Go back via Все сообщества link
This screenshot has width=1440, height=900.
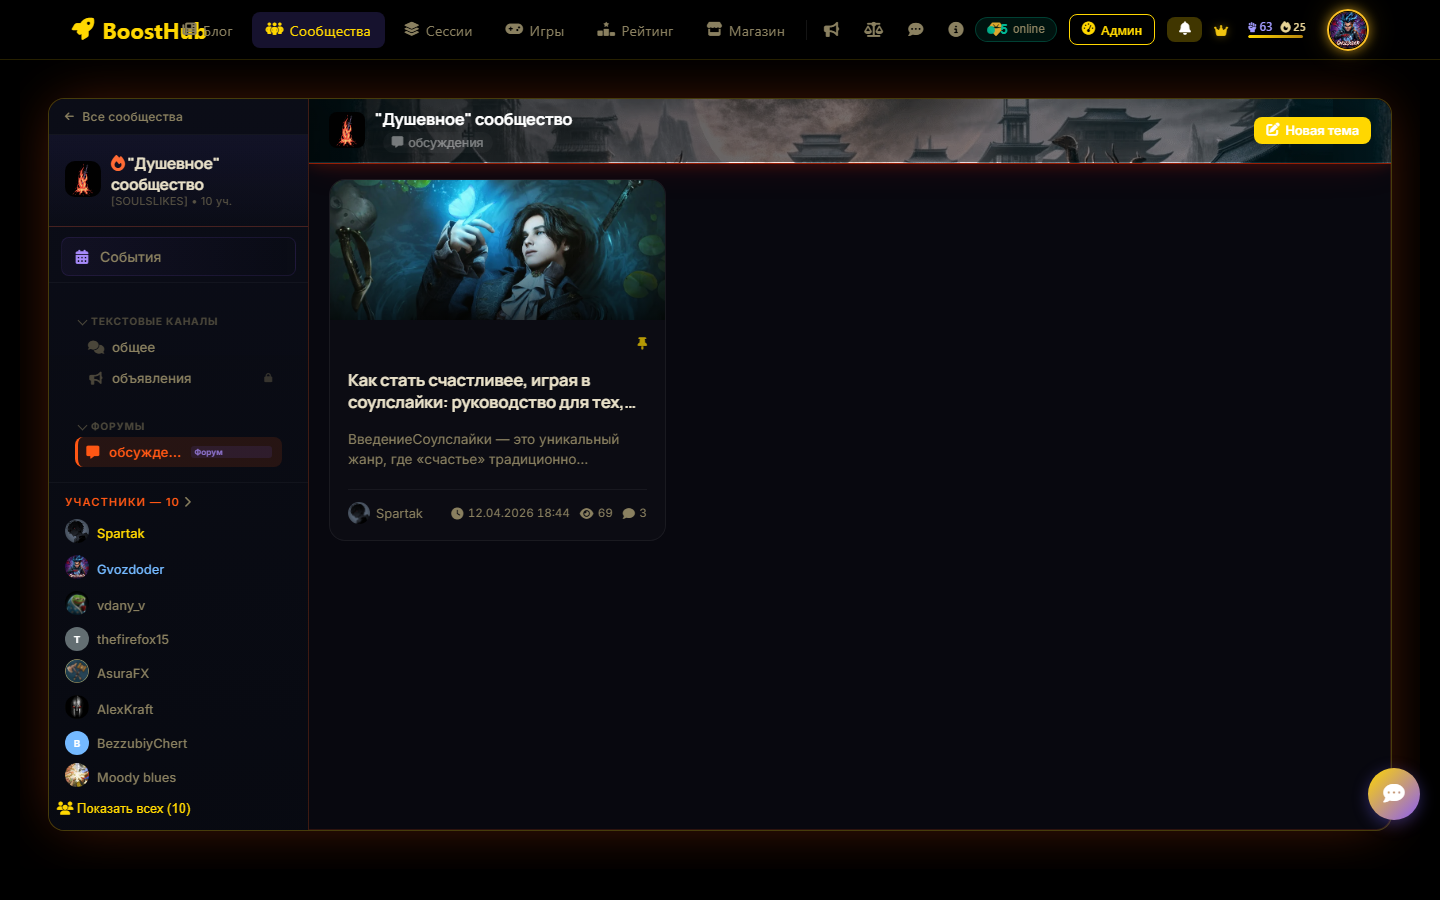[x=124, y=117]
